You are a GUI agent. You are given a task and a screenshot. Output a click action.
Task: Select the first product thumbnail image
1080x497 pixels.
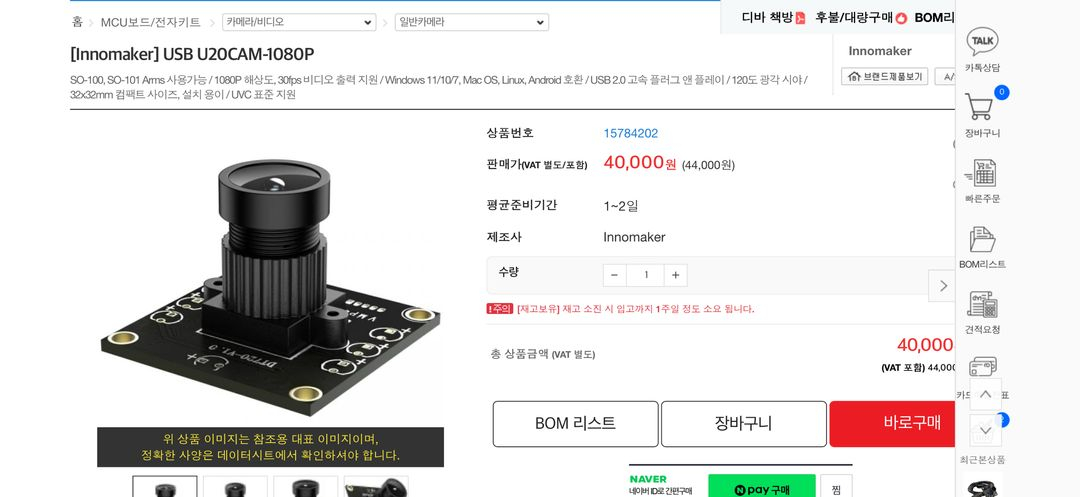click(165, 486)
